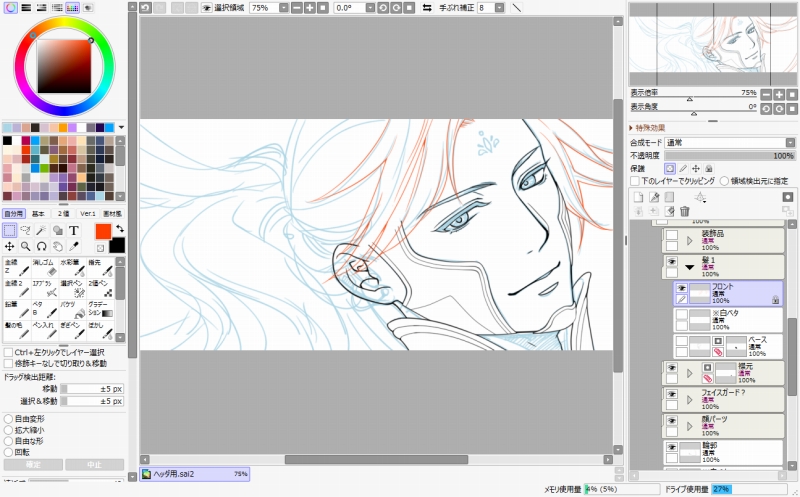Image resolution: width=800 pixels, height=497 pixels.
Task: Switch to the 画材風 tool tab
Action: [112, 214]
